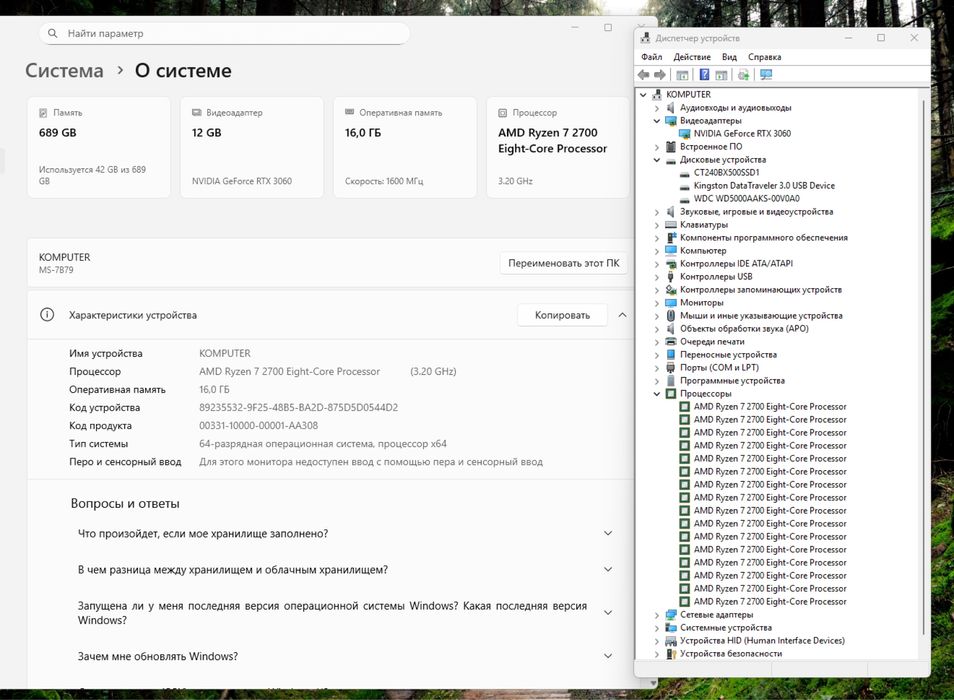Click the Встроенное ПО category icon
The height and width of the screenshot is (700, 954).
coord(670,147)
